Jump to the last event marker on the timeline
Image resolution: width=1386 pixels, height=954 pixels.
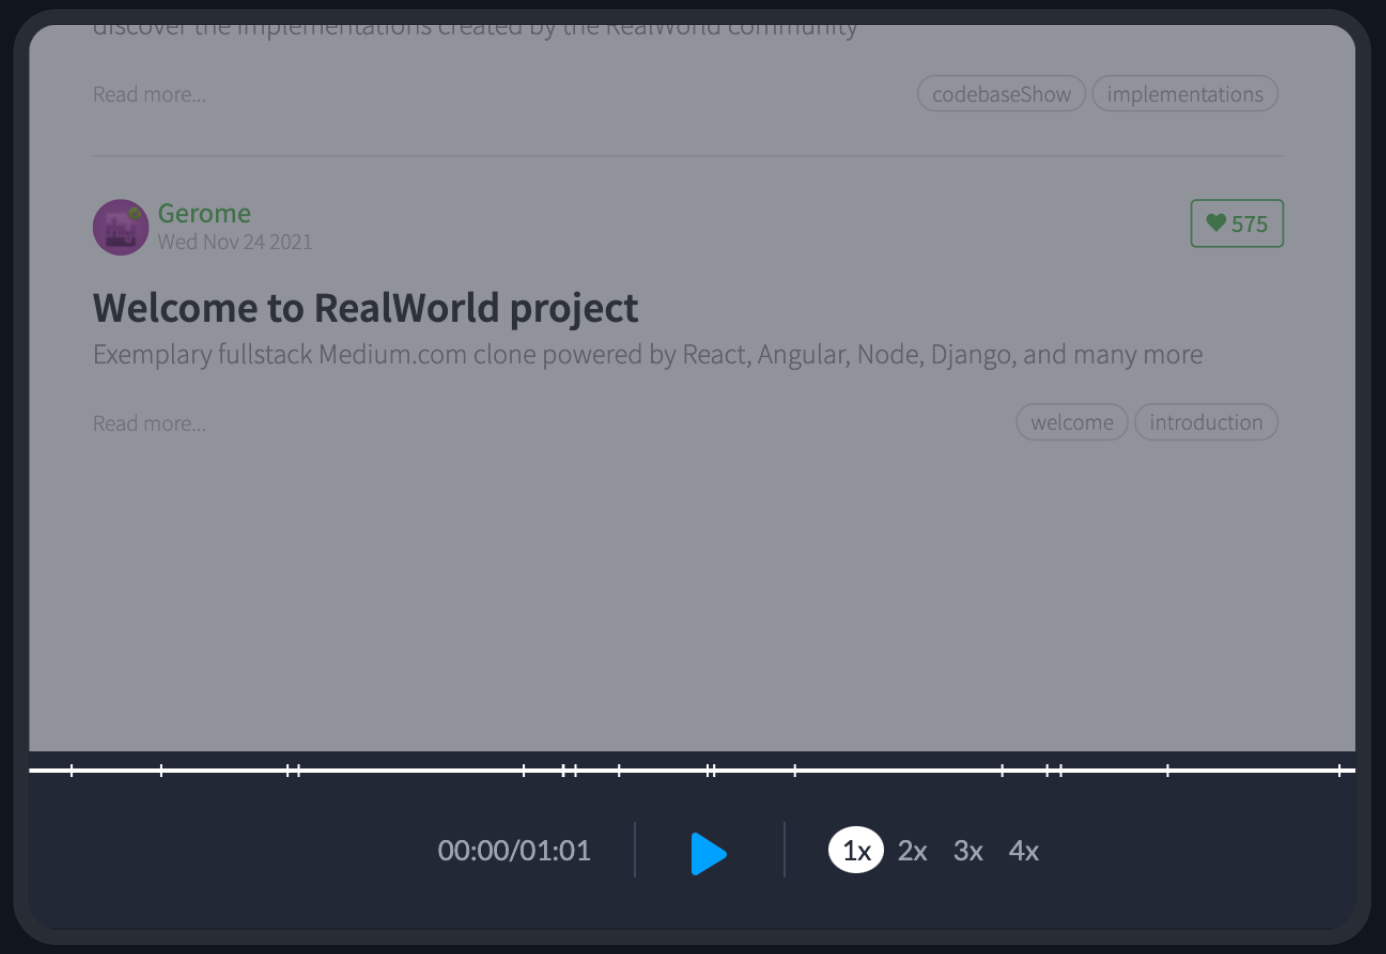pos(1339,770)
